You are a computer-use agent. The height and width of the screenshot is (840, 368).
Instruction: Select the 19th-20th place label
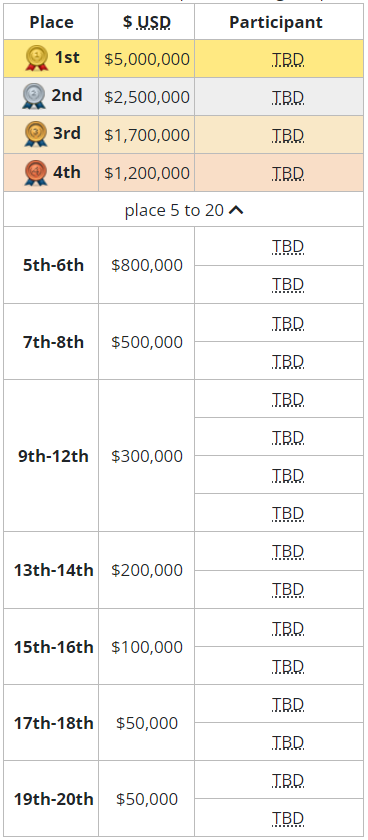pyautogui.click(x=54, y=799)
